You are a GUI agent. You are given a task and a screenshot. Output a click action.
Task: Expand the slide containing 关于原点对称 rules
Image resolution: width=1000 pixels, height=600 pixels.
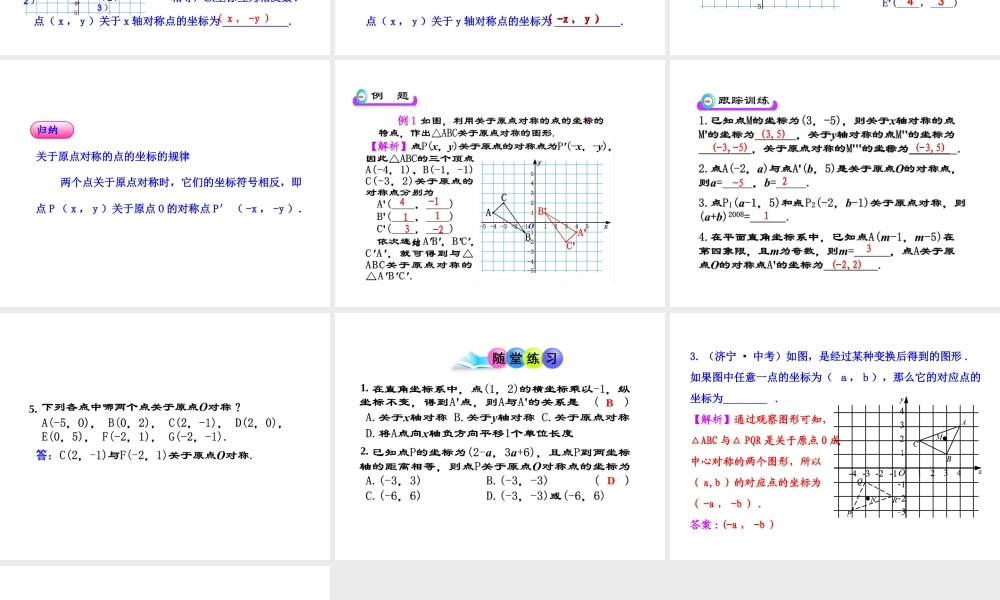coord(165,180)
